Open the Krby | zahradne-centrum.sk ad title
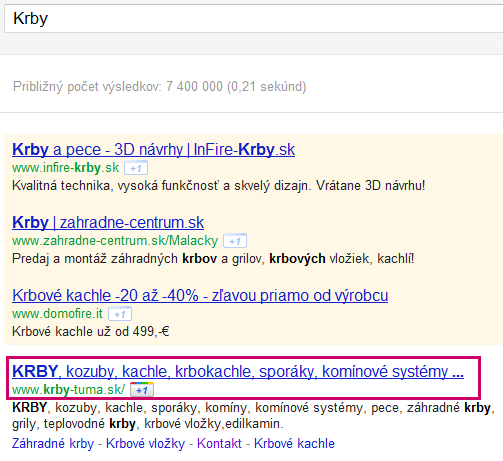 point(108,223)
